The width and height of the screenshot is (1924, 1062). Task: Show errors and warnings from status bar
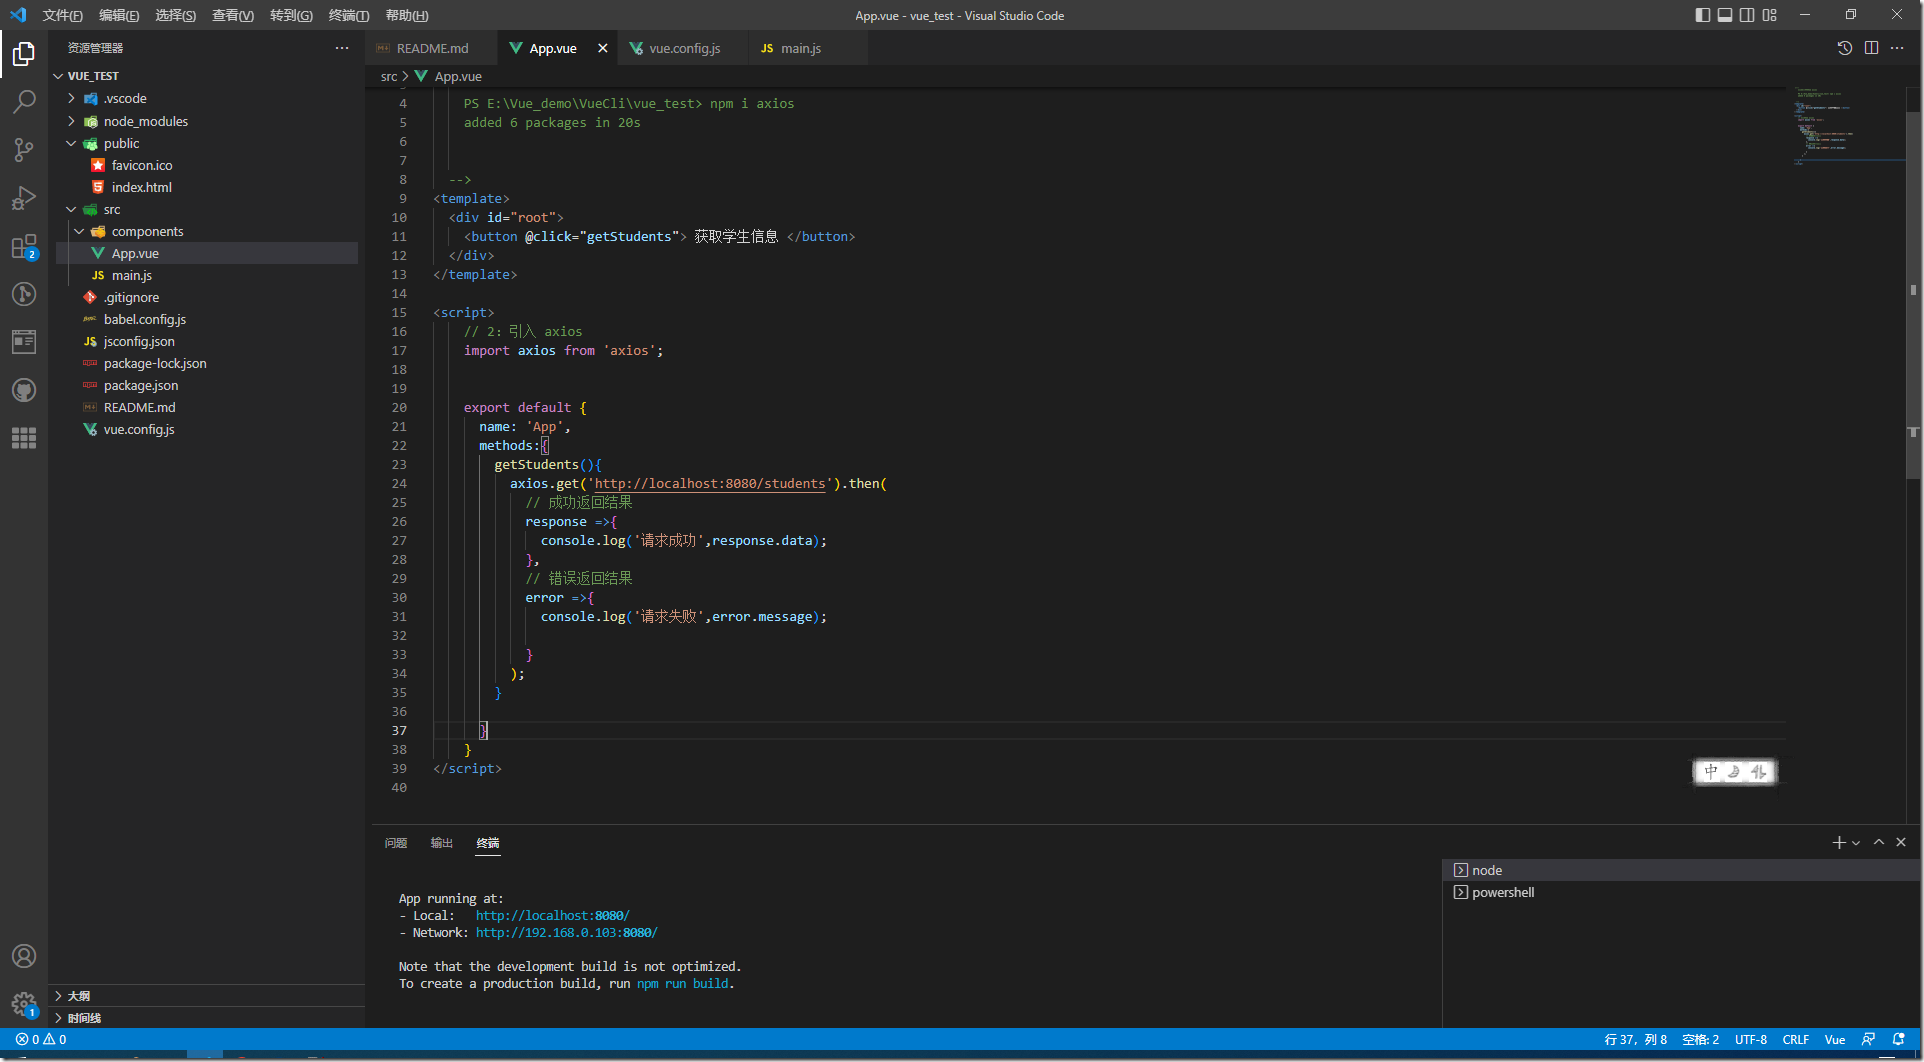[41, 1040]
